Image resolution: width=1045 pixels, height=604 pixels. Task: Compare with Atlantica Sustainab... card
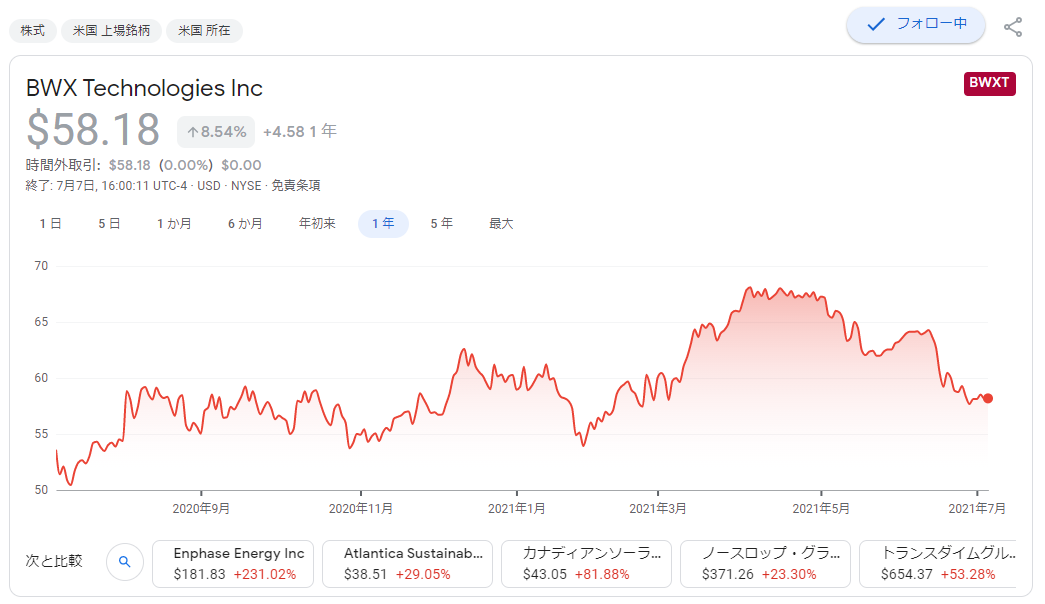point(407,563)
